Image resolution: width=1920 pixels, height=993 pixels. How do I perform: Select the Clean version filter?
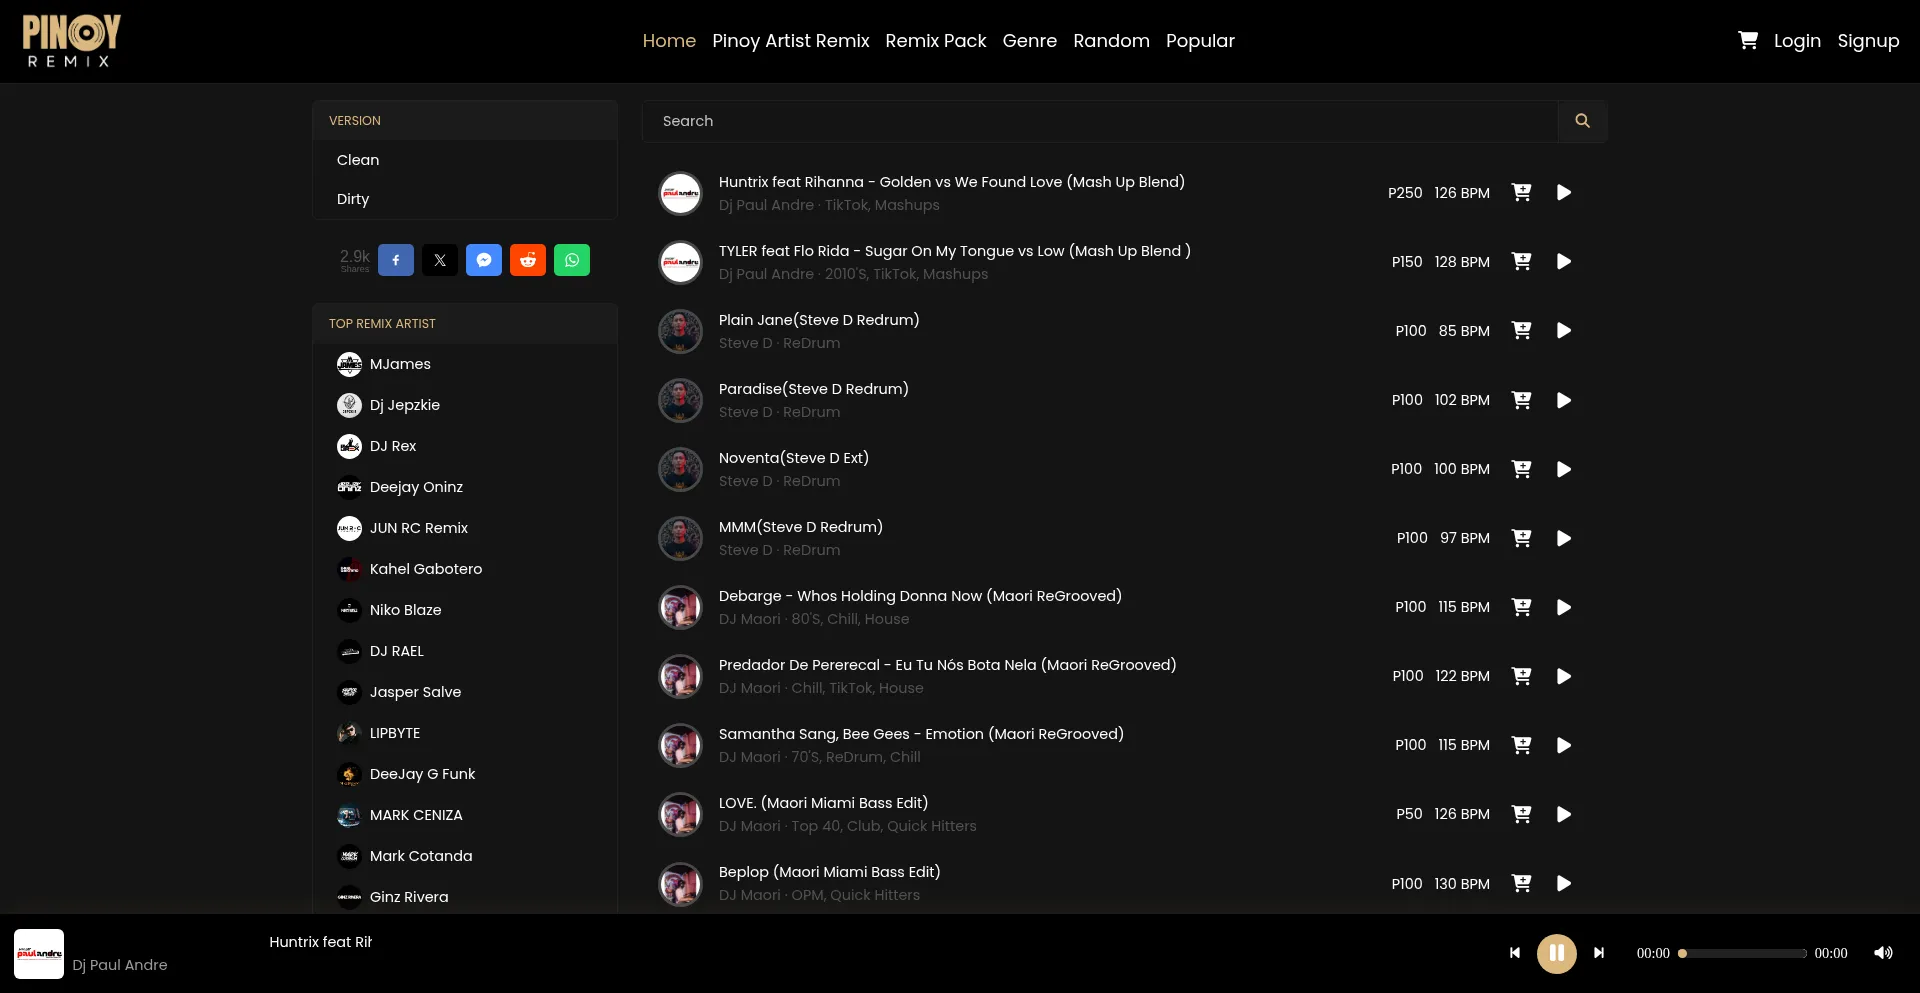tap(358, 160)
